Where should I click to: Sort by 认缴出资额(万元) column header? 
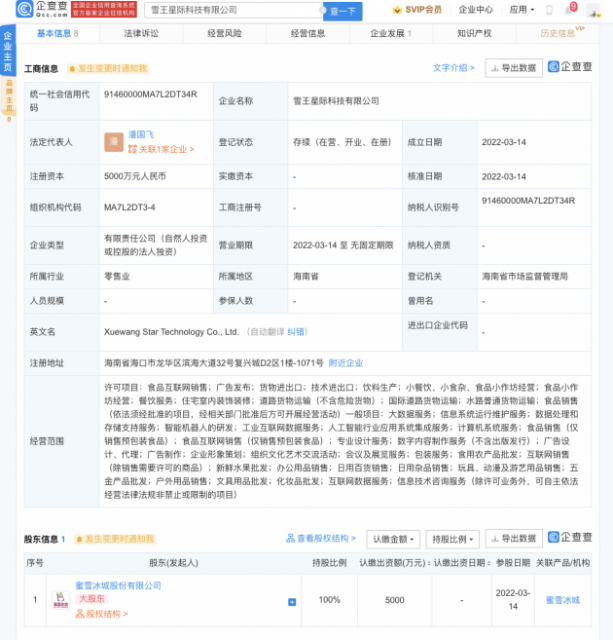[x=394, y=563]
